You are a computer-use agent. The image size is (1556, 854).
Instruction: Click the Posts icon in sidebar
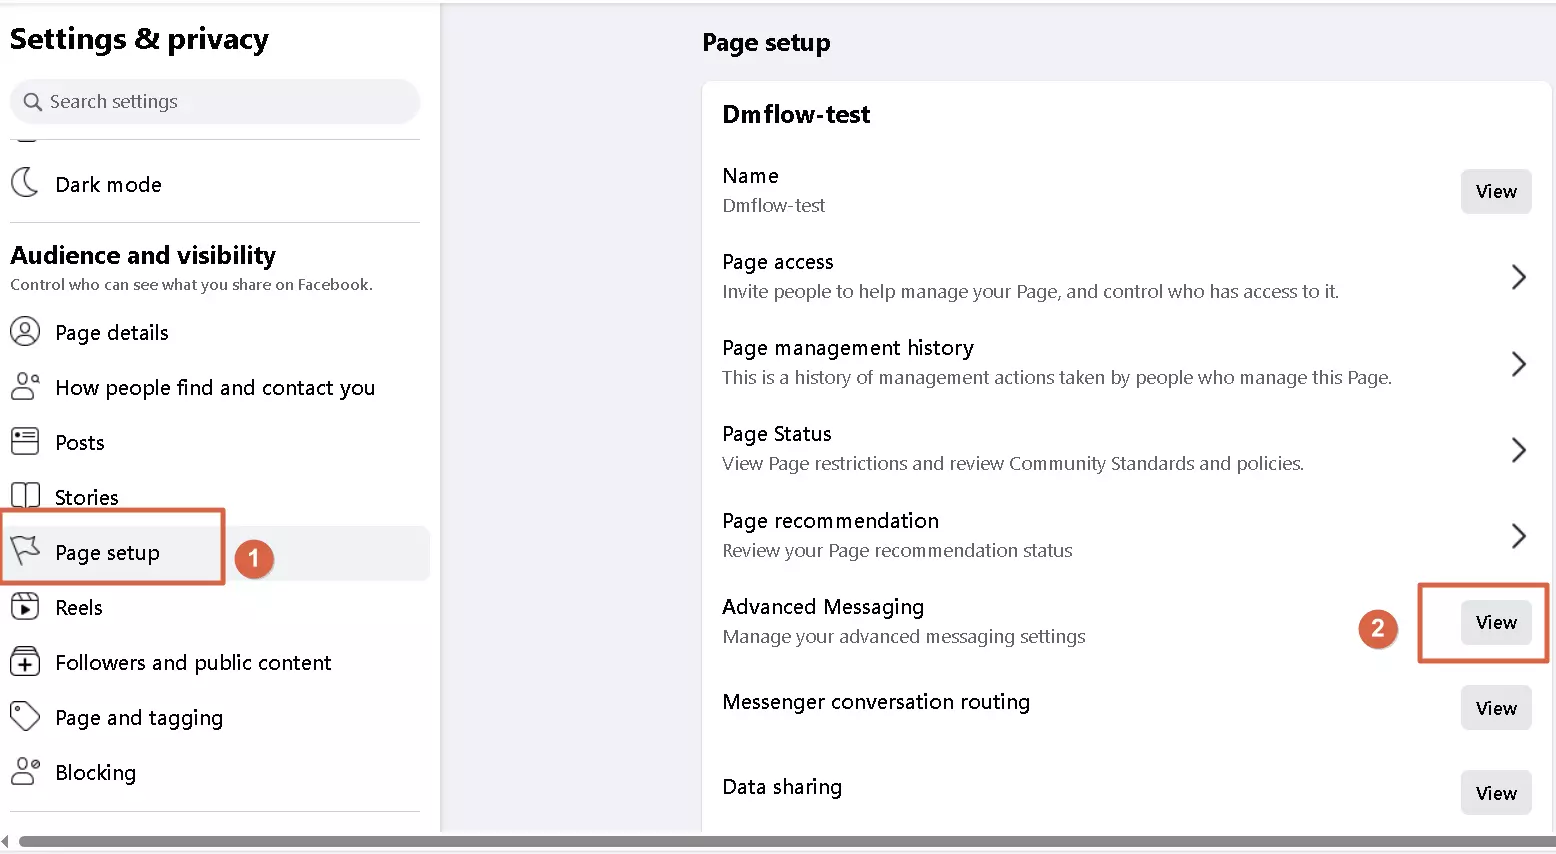coord(25,441)
